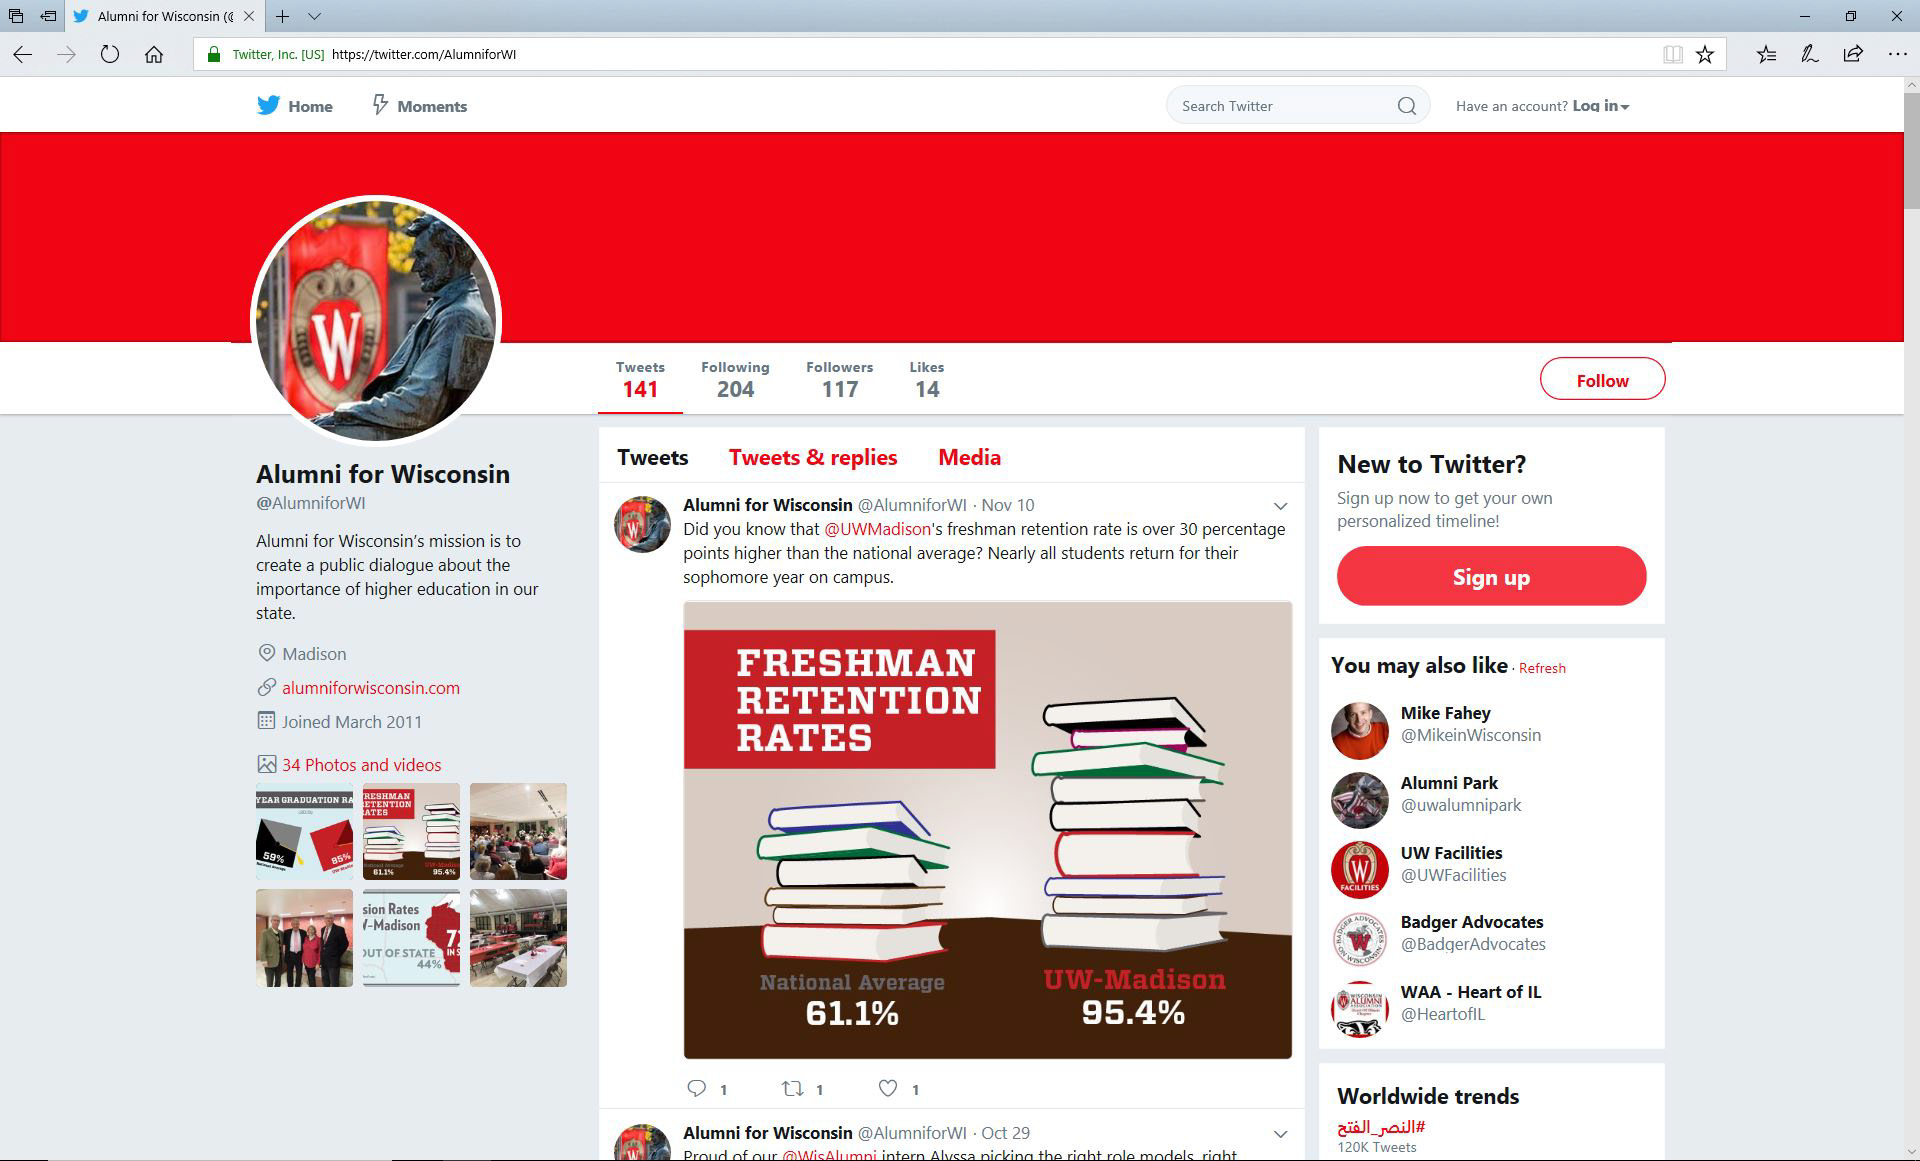Viewport: 1920px width, 1161px height.
Task: Open browser Share icon
Action: click(1853, 54)
